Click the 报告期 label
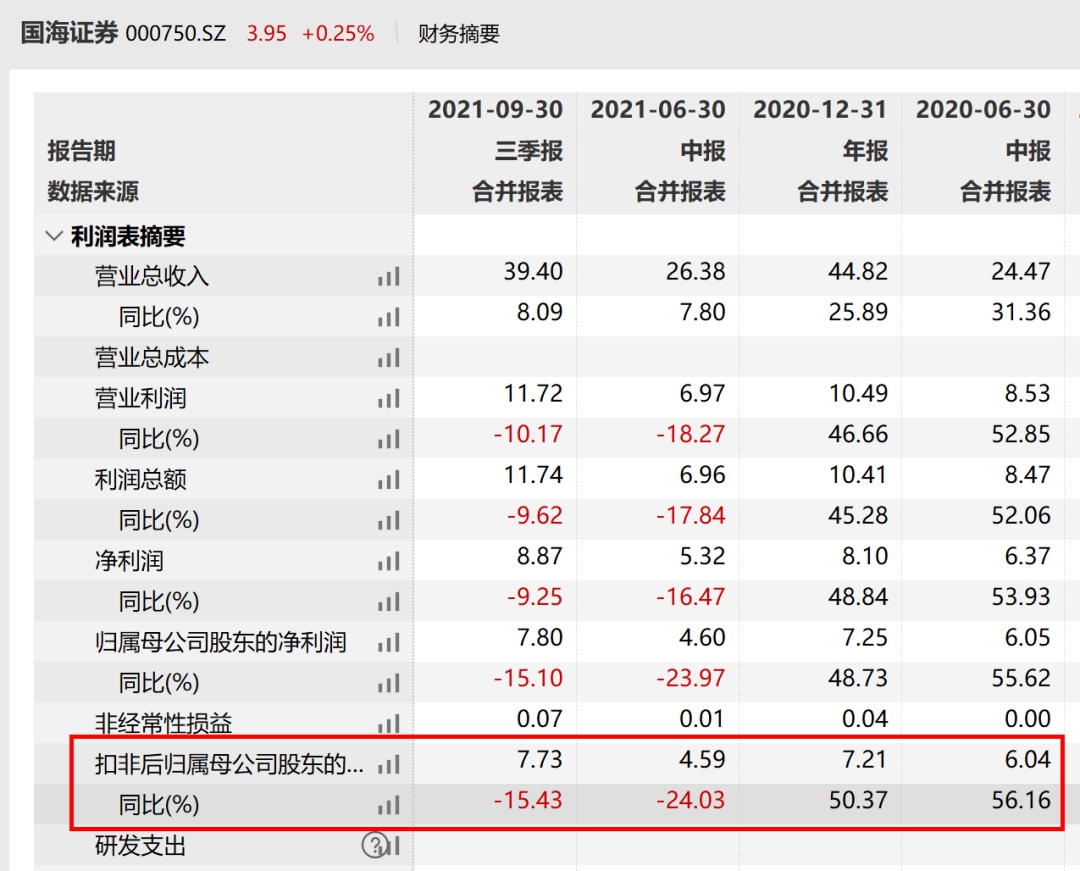1080x871 pixels. (x=81, y=151)
